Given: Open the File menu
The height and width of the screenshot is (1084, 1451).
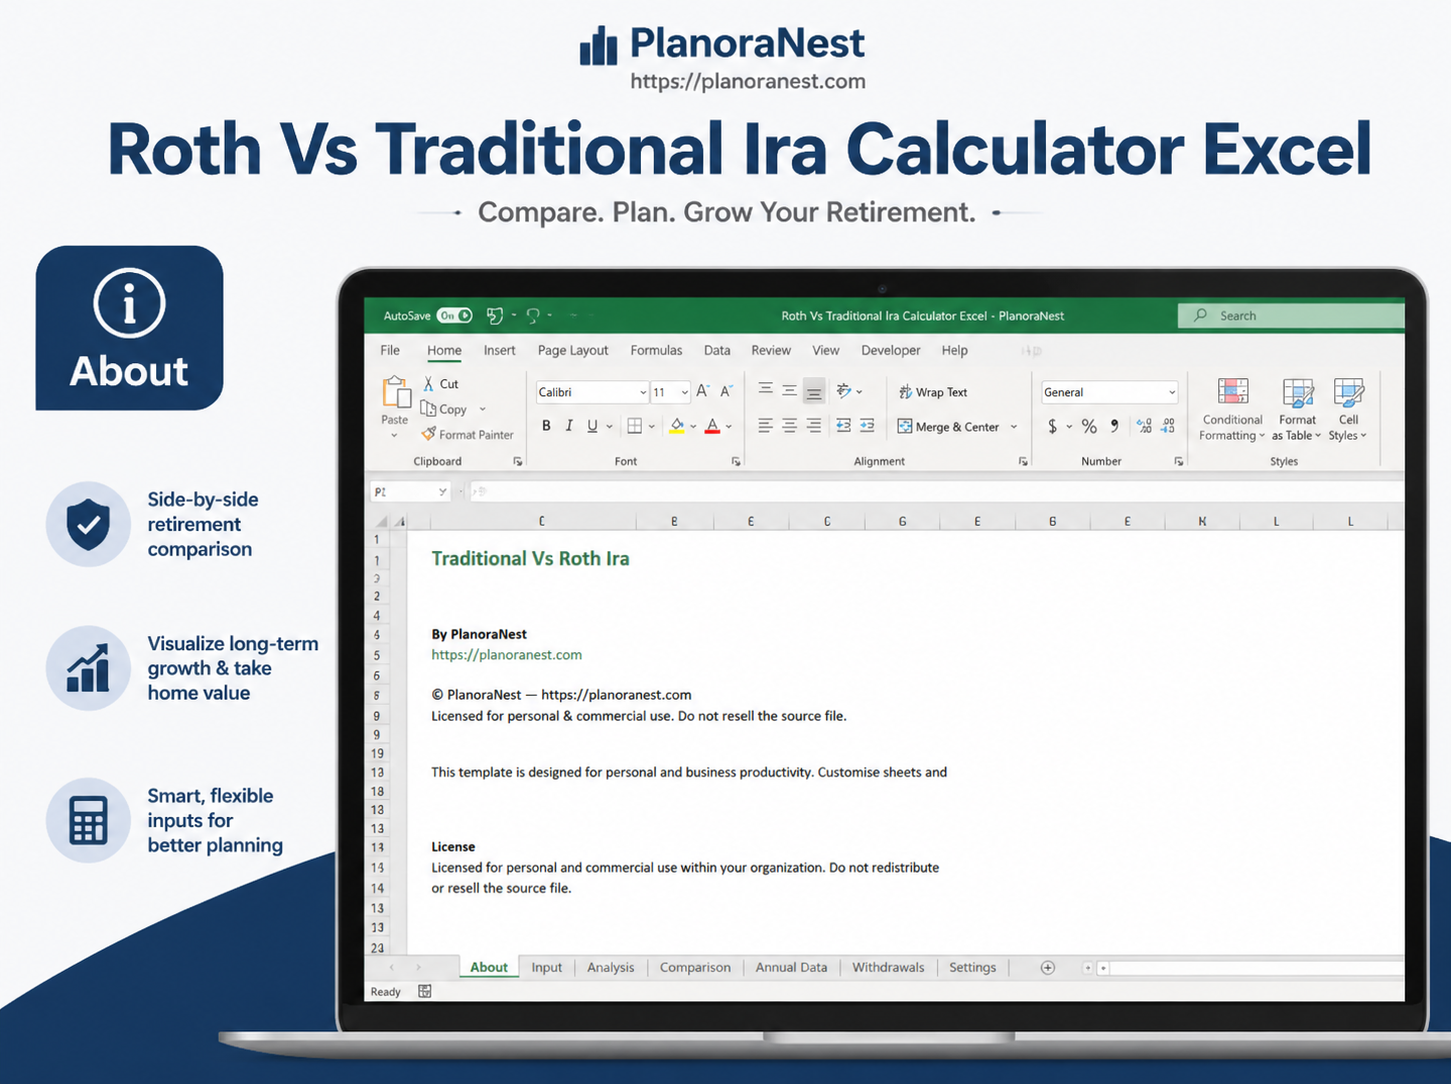Looking at the screenshot, I should [x=390, y=350].
